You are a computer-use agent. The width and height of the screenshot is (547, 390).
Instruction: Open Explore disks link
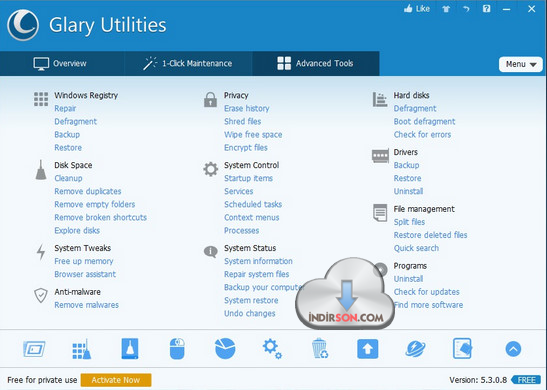[x=77, y=231]
